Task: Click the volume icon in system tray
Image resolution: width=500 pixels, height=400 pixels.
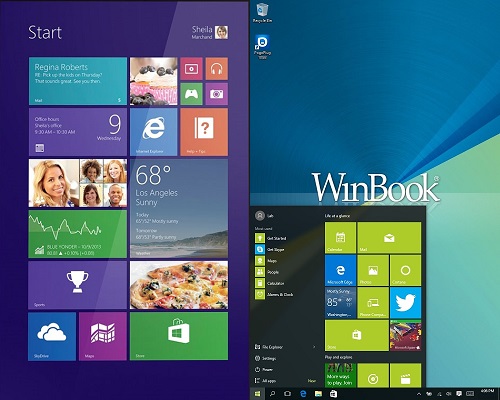Action: [x=449, y=394]
